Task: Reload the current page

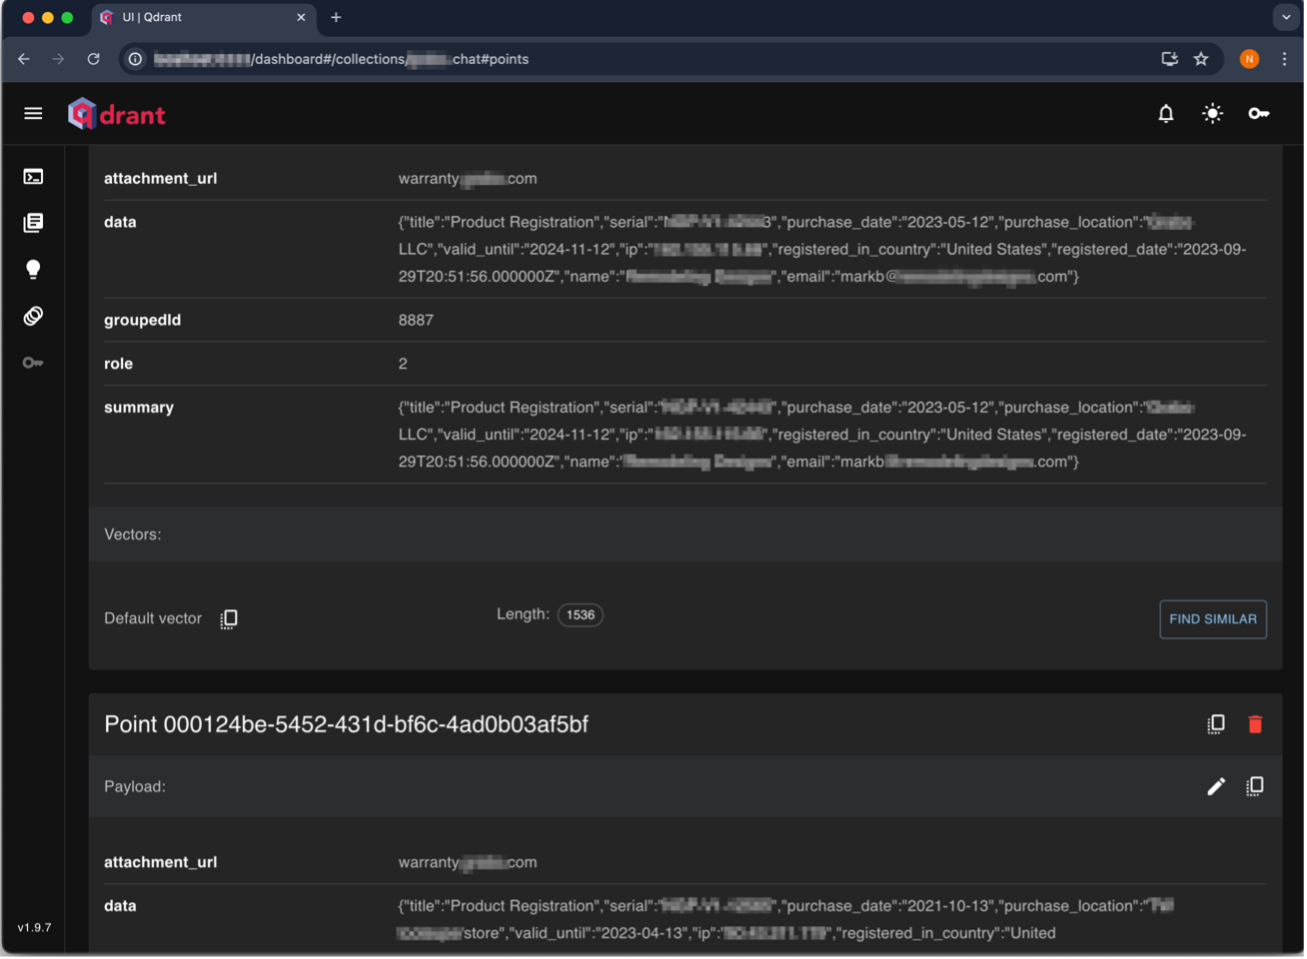Action: point(93,59)
